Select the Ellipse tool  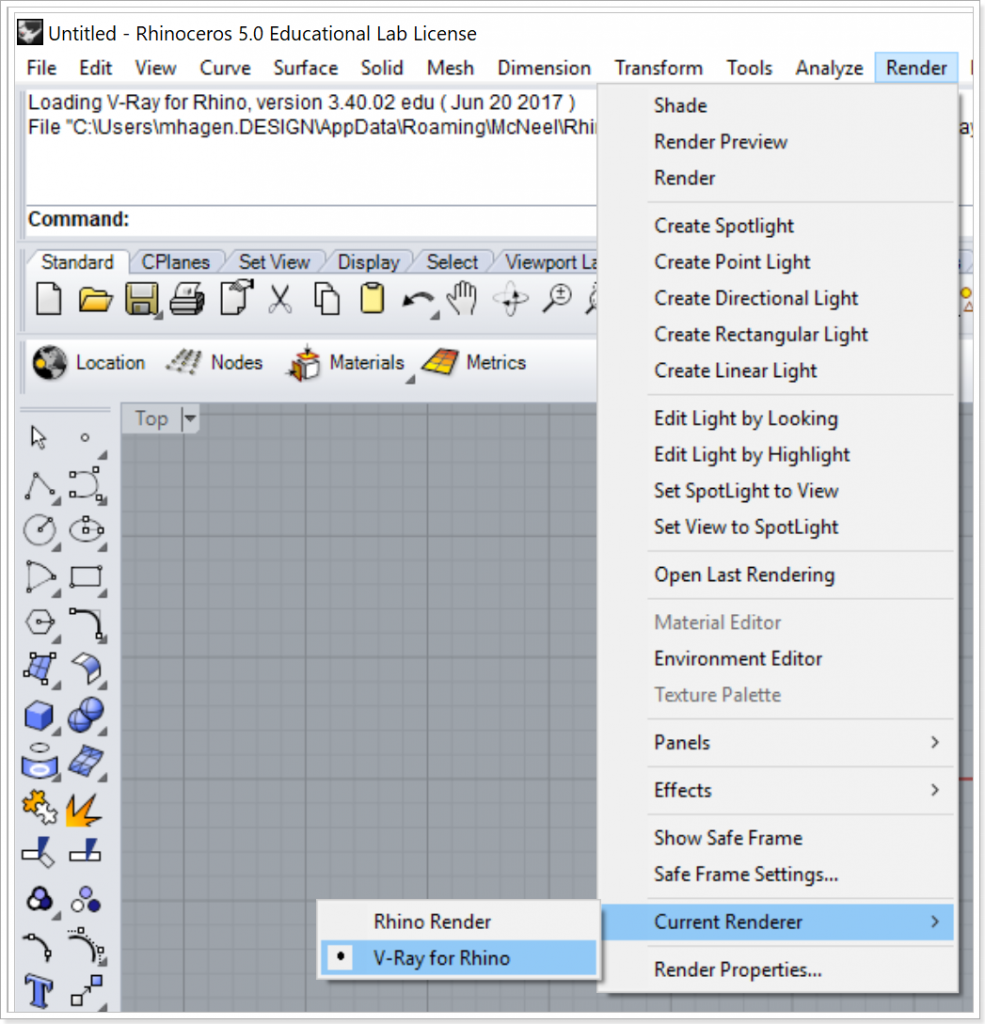86,530
